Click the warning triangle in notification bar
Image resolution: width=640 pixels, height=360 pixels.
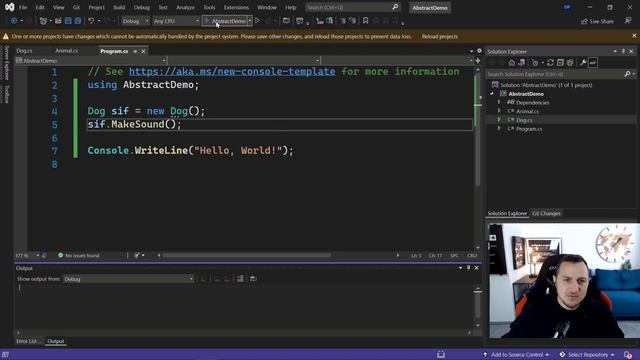coord(6,36)
